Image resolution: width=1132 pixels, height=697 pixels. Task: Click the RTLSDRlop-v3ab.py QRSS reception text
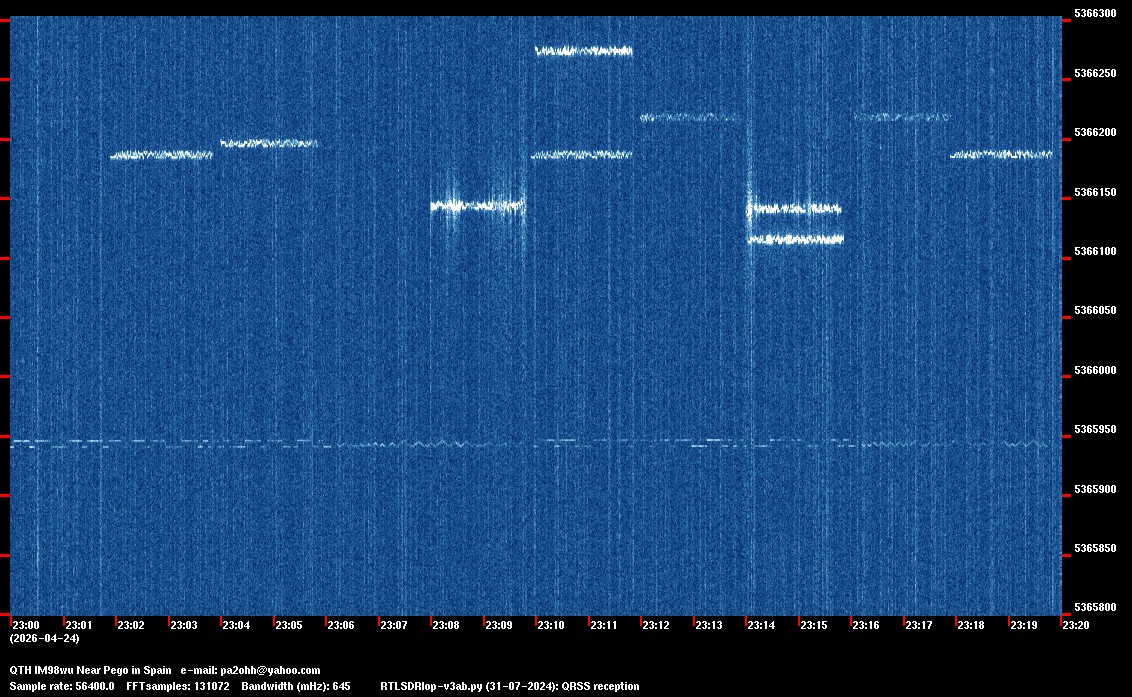point(510,686)
